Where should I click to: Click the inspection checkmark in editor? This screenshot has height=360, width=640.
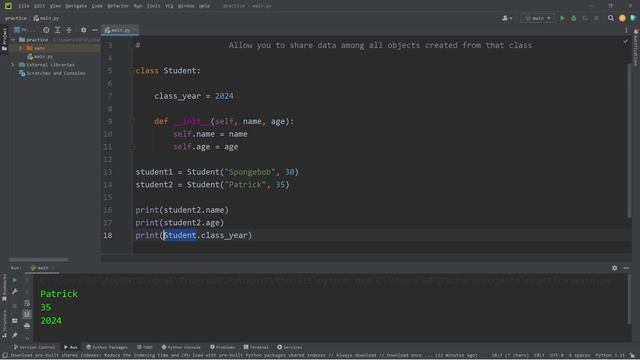(626, 41)
